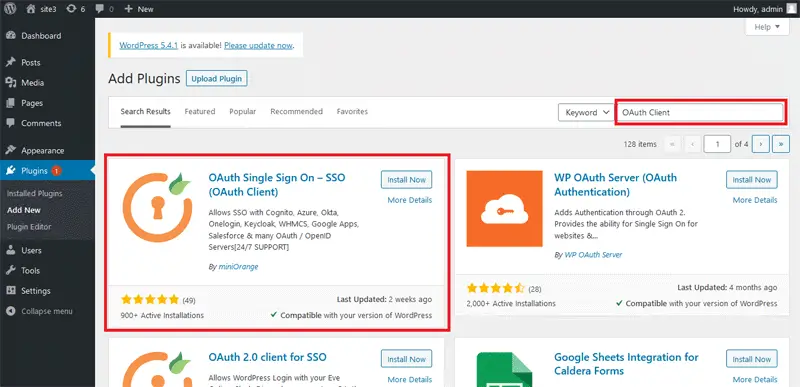
Task: Open OAuth 2.0 client for SSO title
Action: (267, 357)
